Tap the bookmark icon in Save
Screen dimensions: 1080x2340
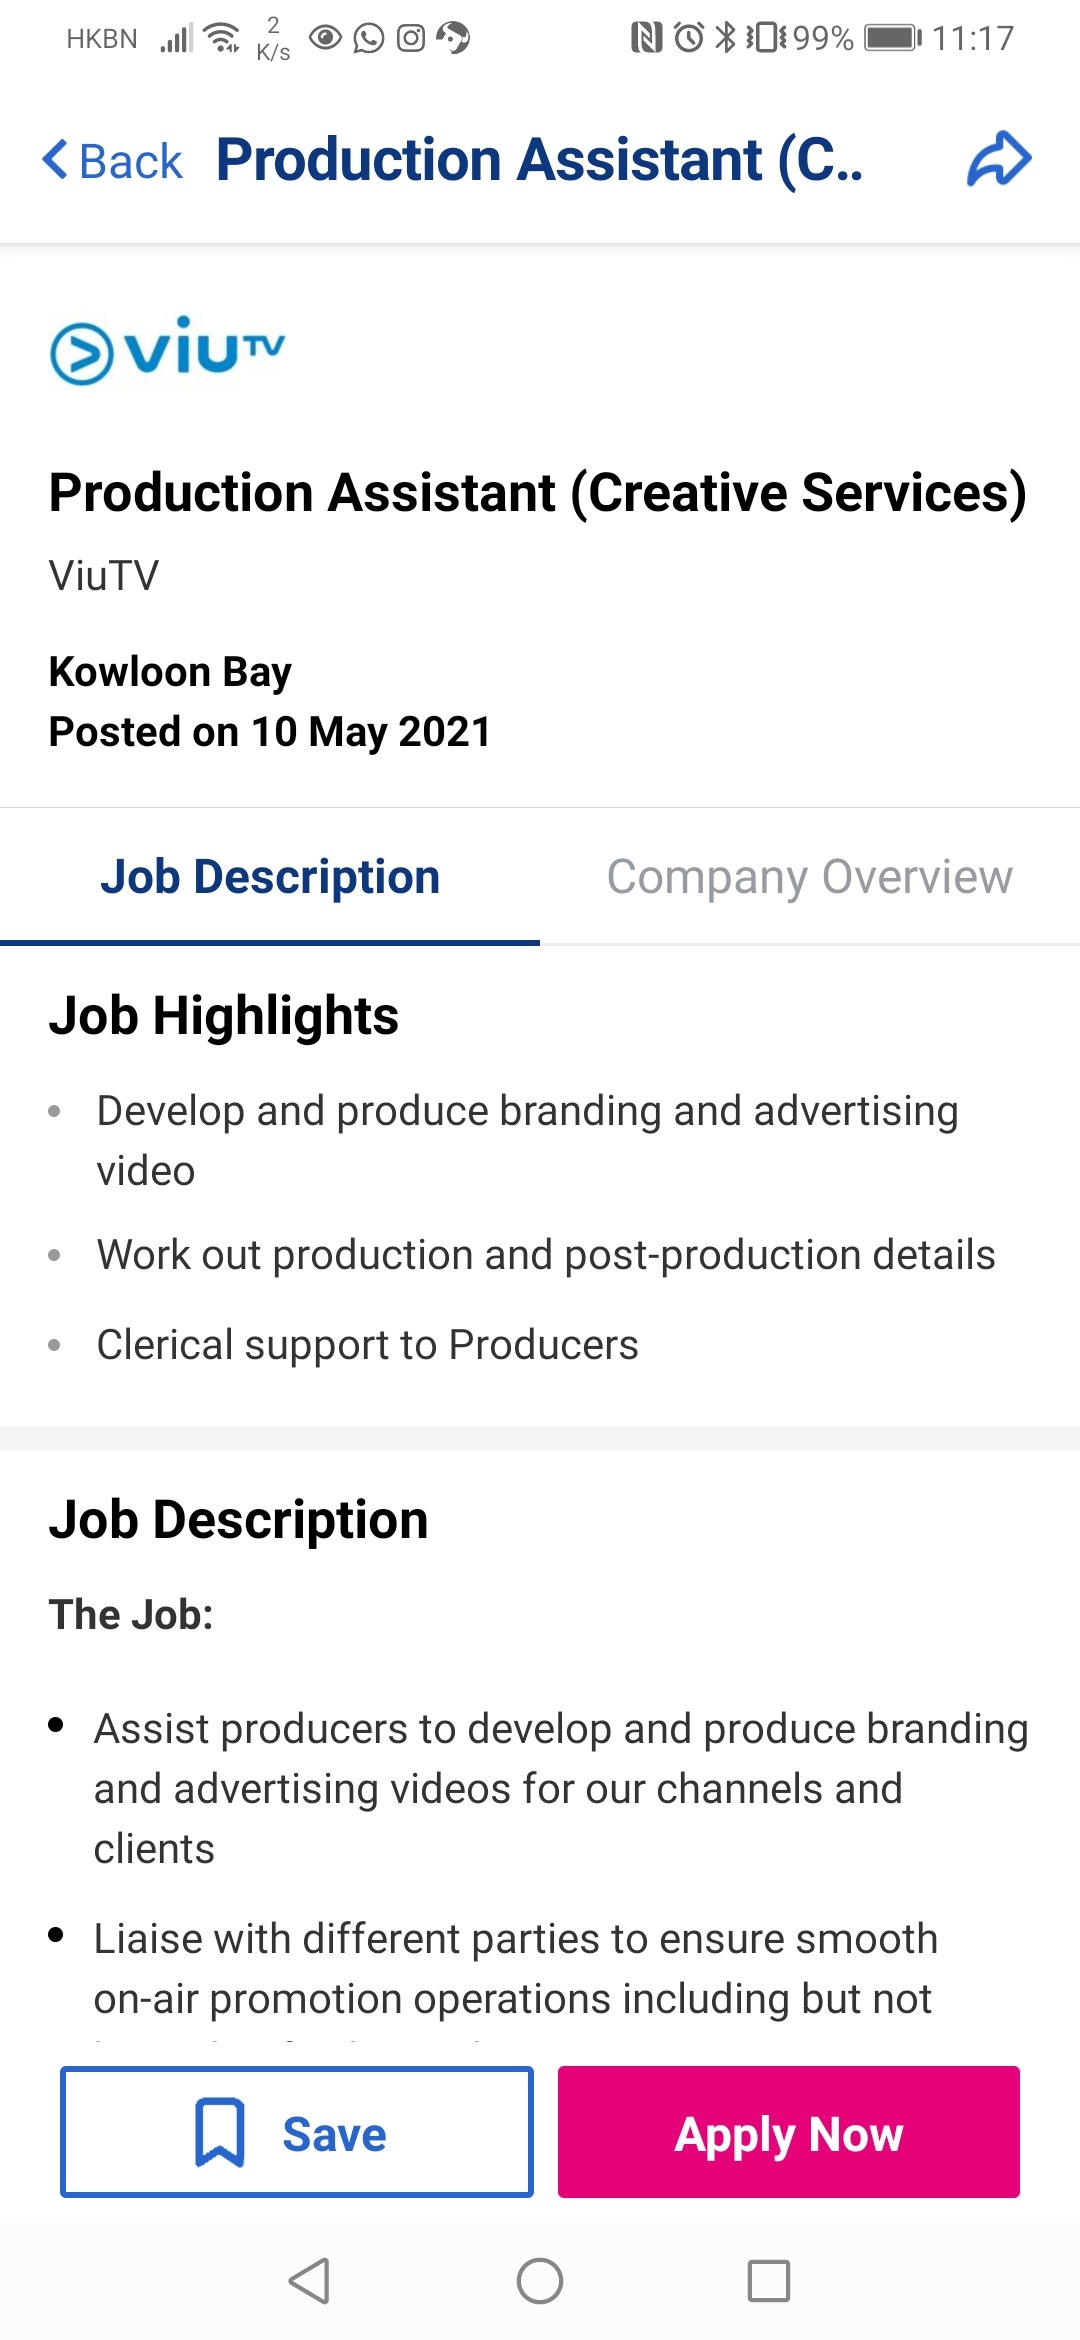coord(219,2133)
